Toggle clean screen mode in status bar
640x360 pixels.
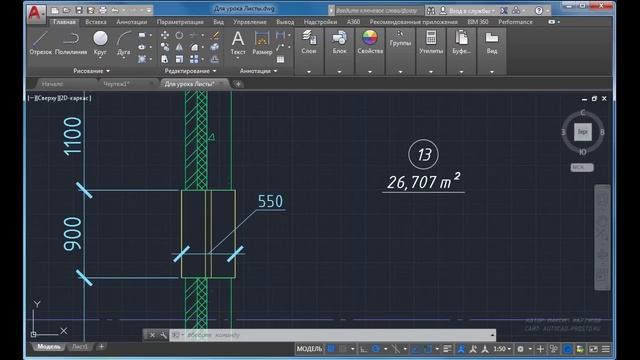[593, 349]
